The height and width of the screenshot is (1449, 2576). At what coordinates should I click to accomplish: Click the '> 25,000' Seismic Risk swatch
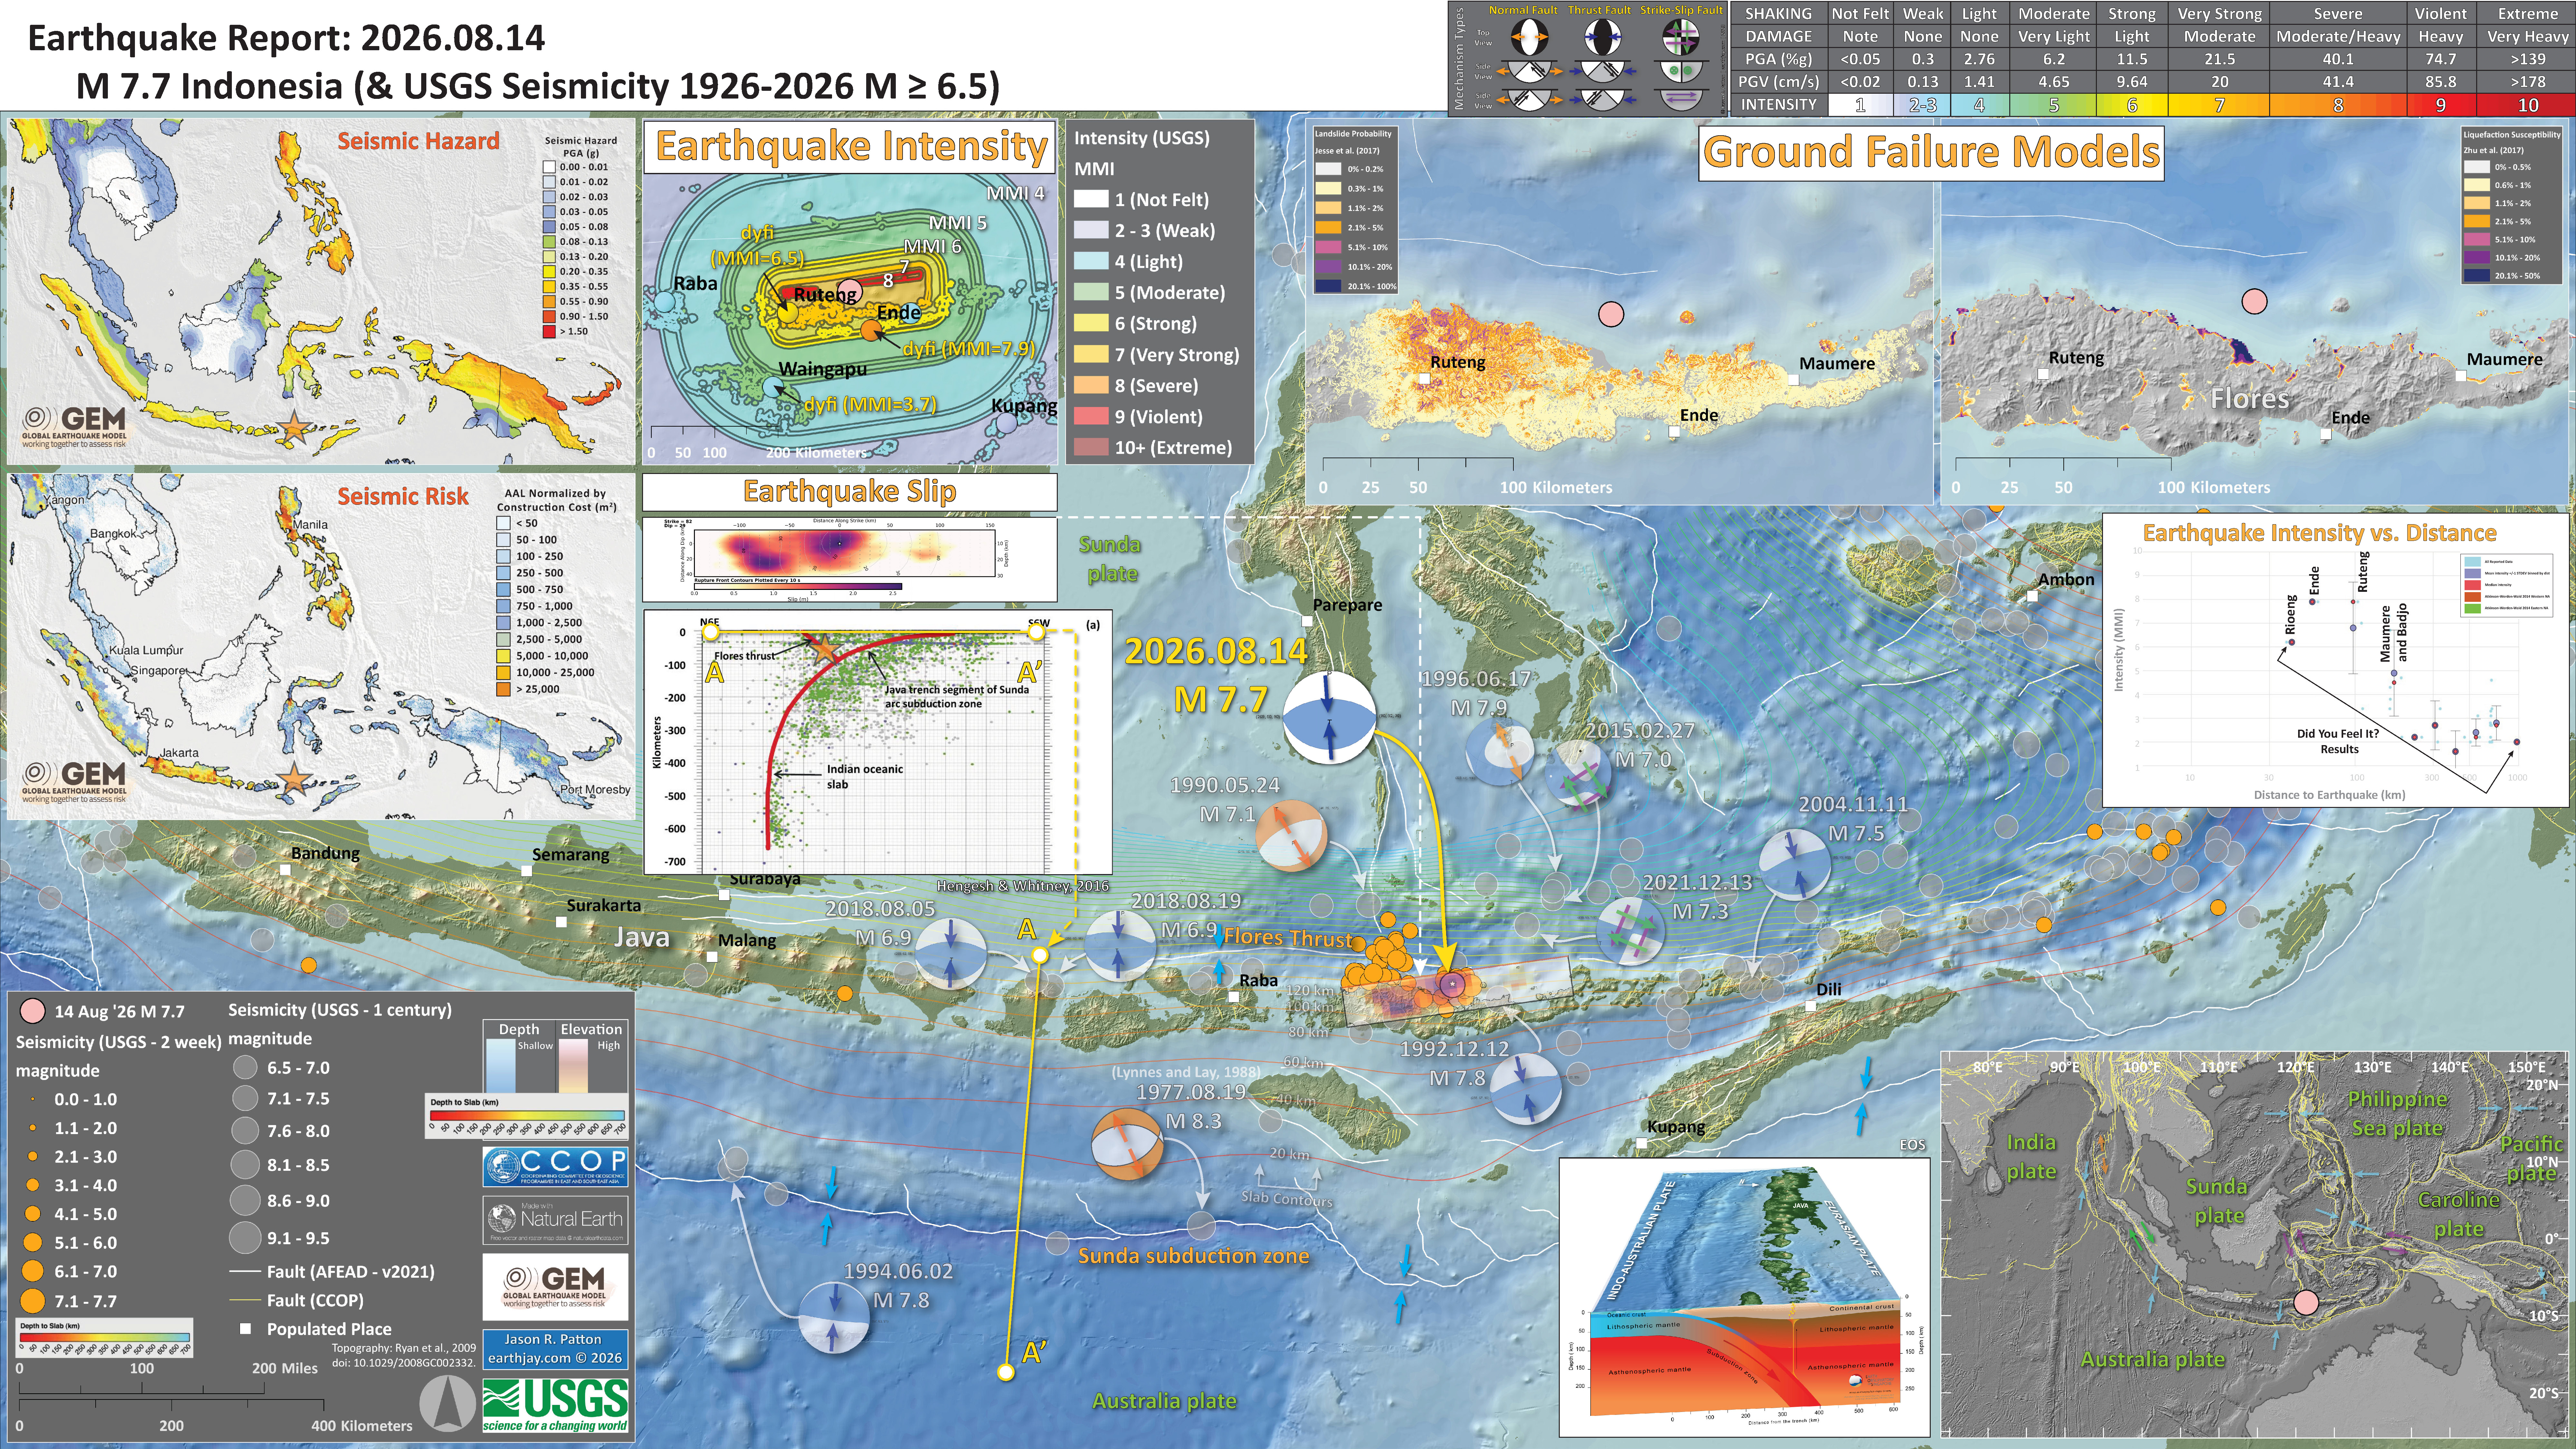tap(503, 689)
